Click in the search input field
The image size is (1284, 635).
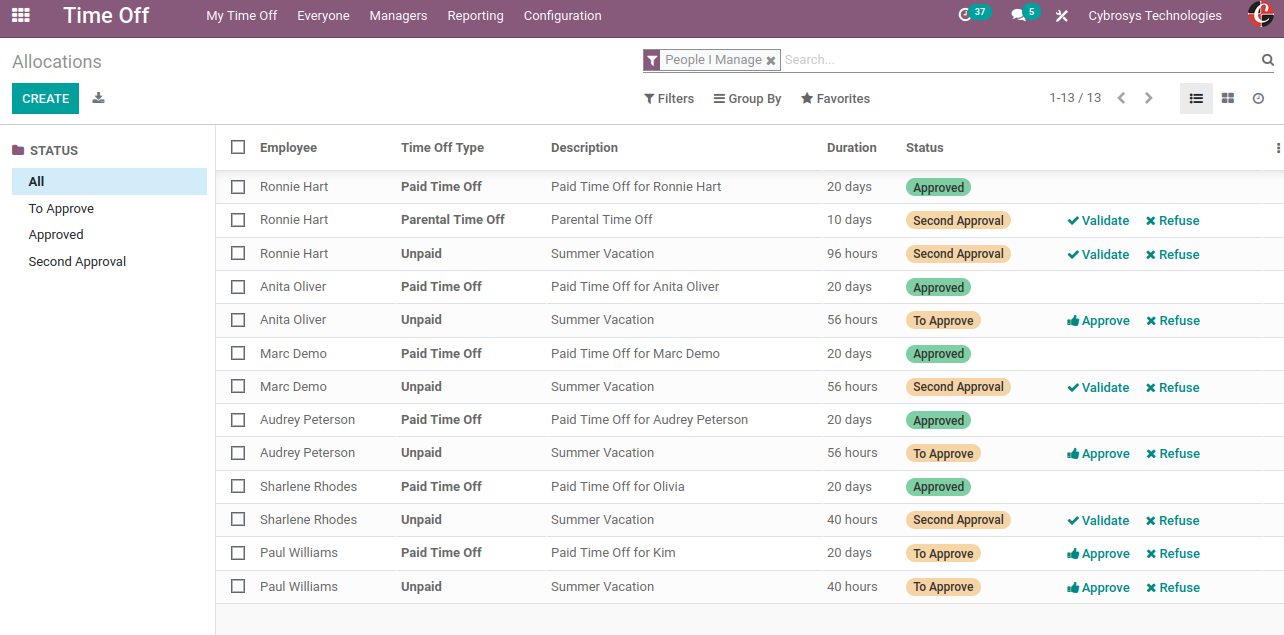[x=1018, y=60]
